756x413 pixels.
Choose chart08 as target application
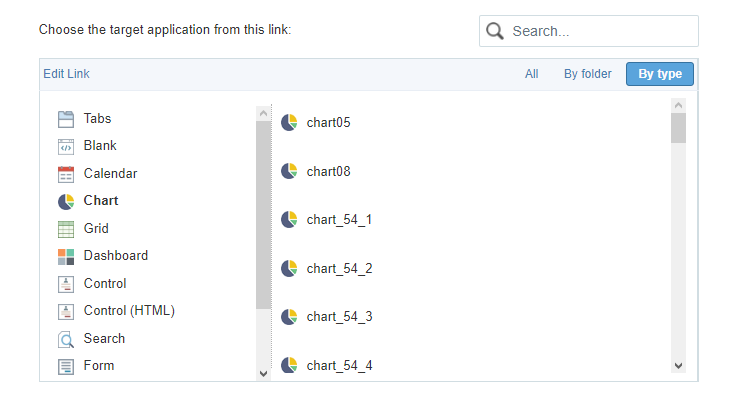[x=328, y=171]
